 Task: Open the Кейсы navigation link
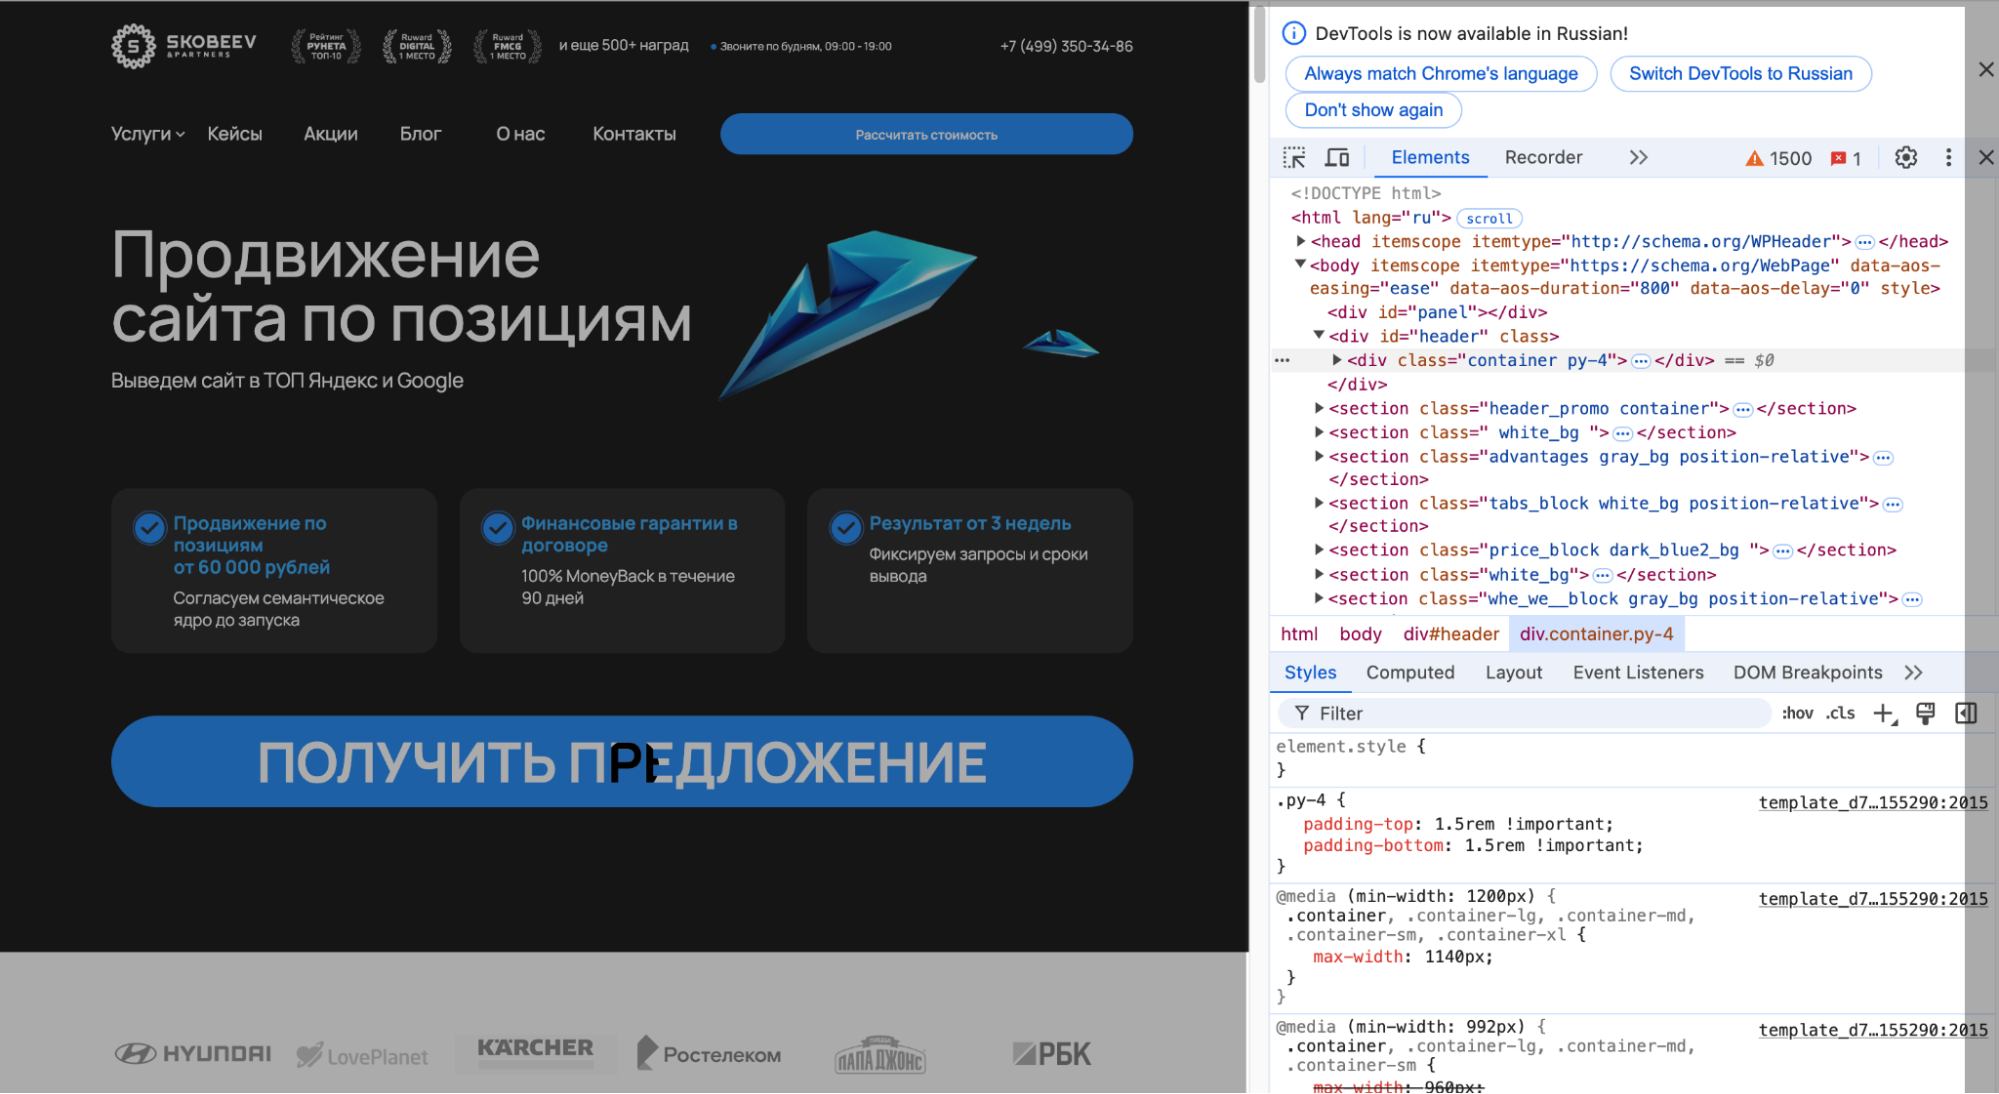235,134
